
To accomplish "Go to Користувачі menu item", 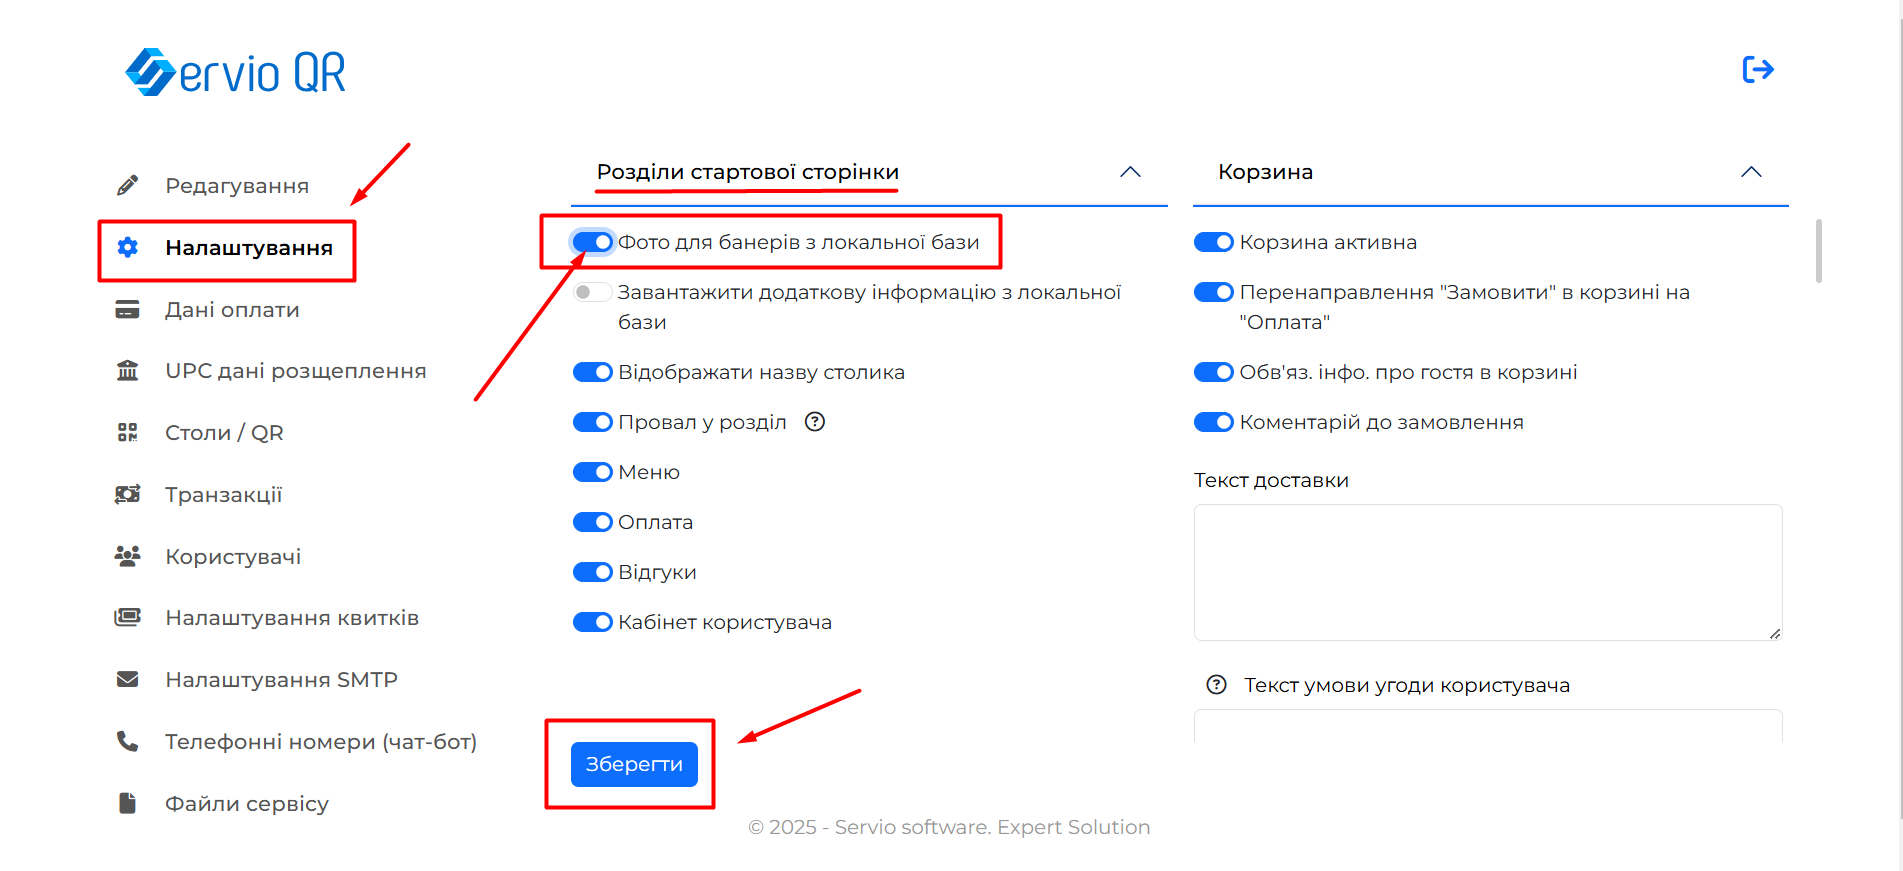I will (x=233, y=557).
